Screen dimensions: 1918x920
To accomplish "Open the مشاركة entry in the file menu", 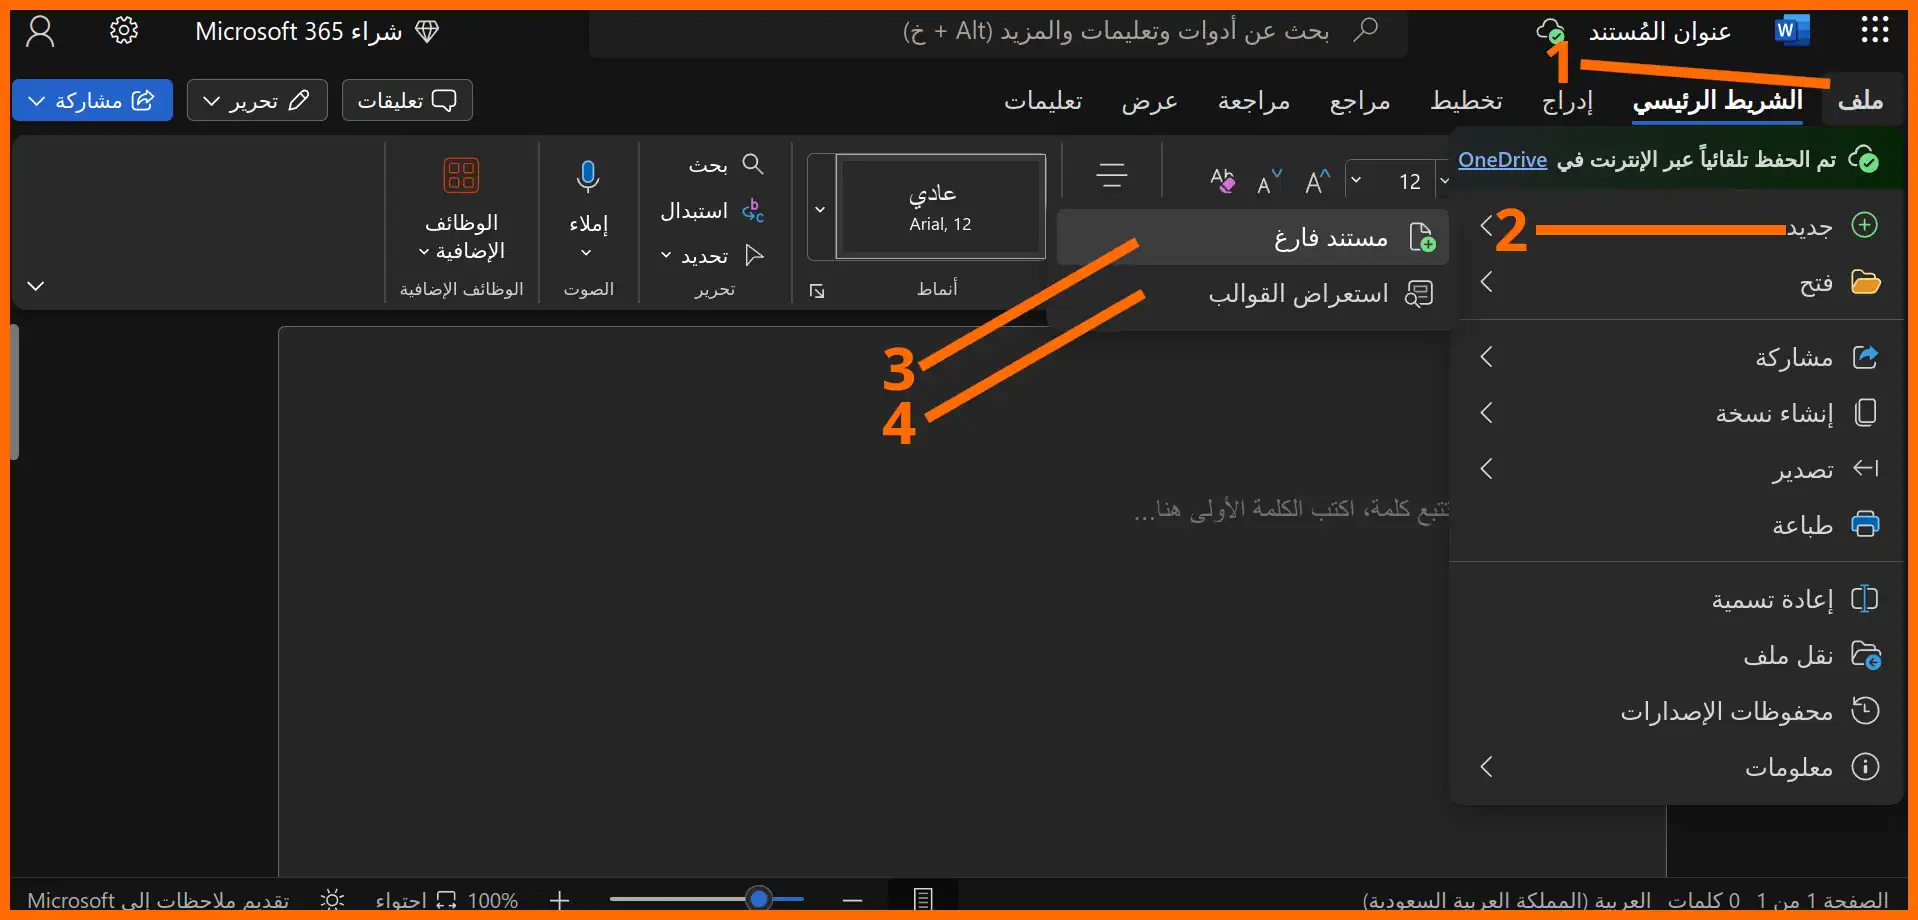I will point(1677,357).
